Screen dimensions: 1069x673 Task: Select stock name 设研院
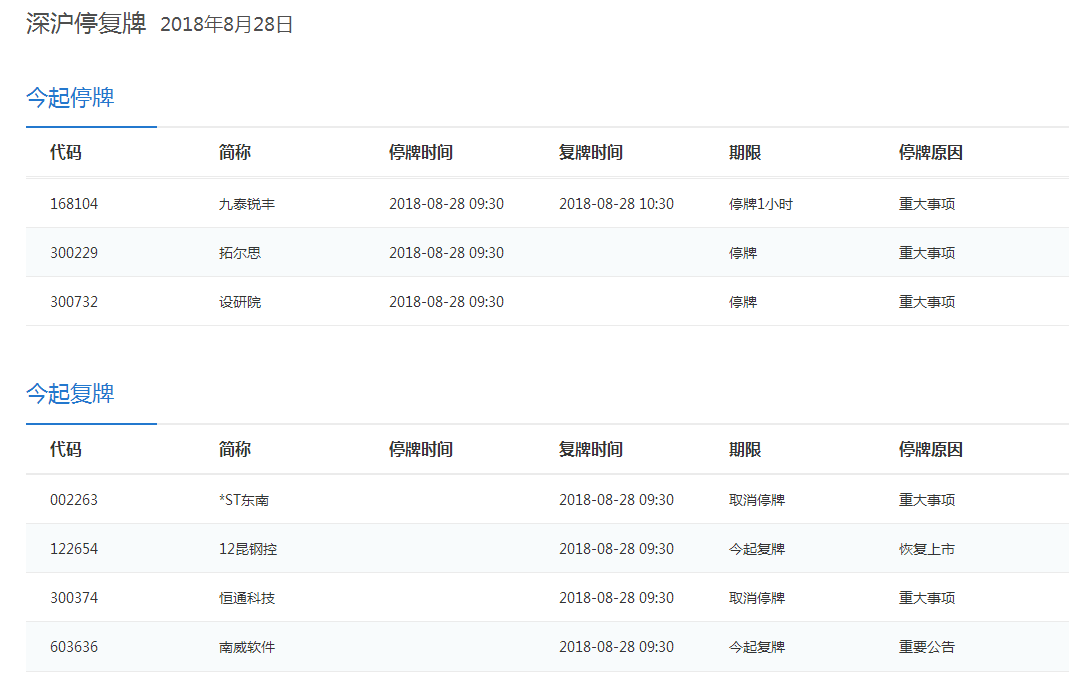240,302
